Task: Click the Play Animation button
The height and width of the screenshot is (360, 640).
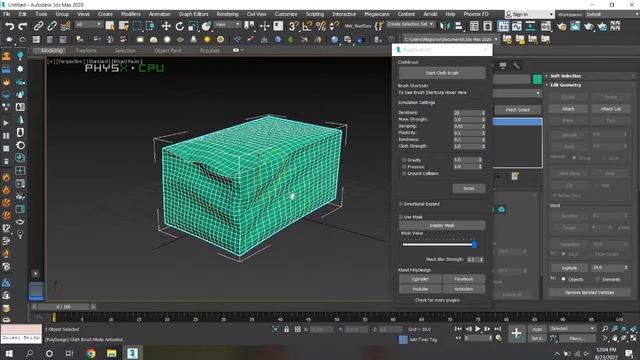Action: click(478, 329)
